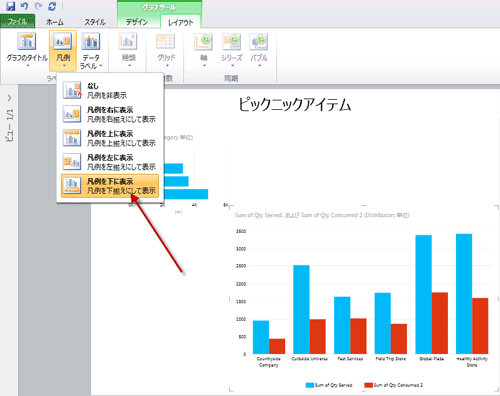The width and height of the screenshot is (500, 396).
Task: Click the データラベル data labels icon
Action: (x=91, y=42)
